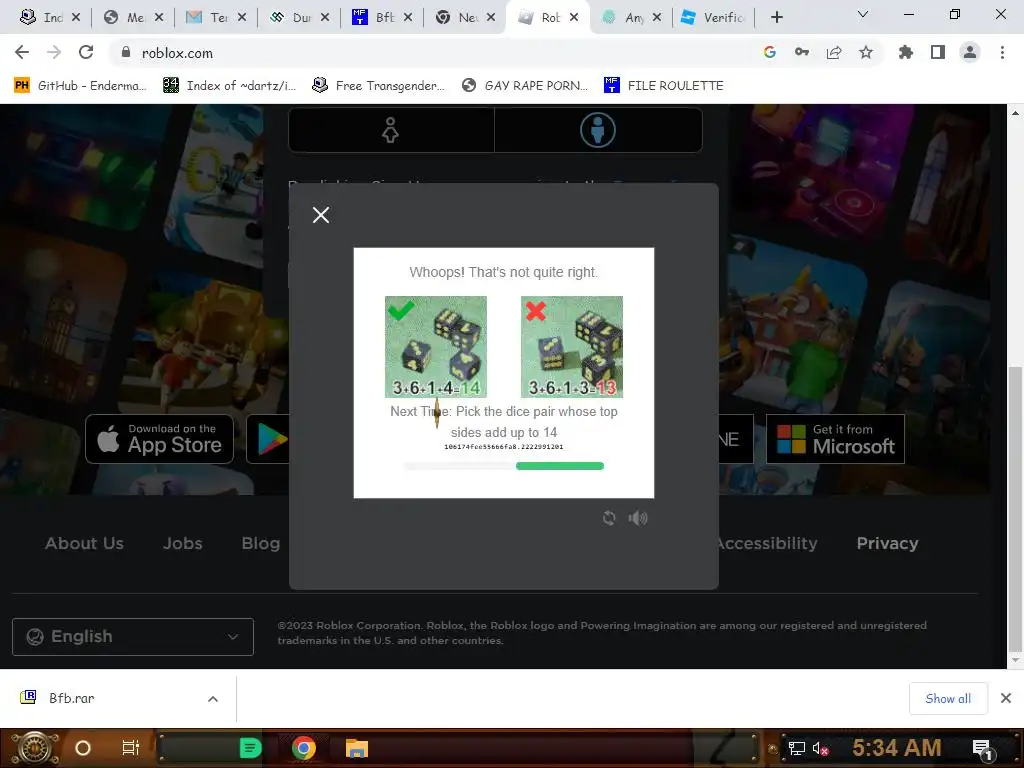The height and width of the screenshot is (768, 1024).
Task: Open the Google icon in address bar
Action: 770,53
